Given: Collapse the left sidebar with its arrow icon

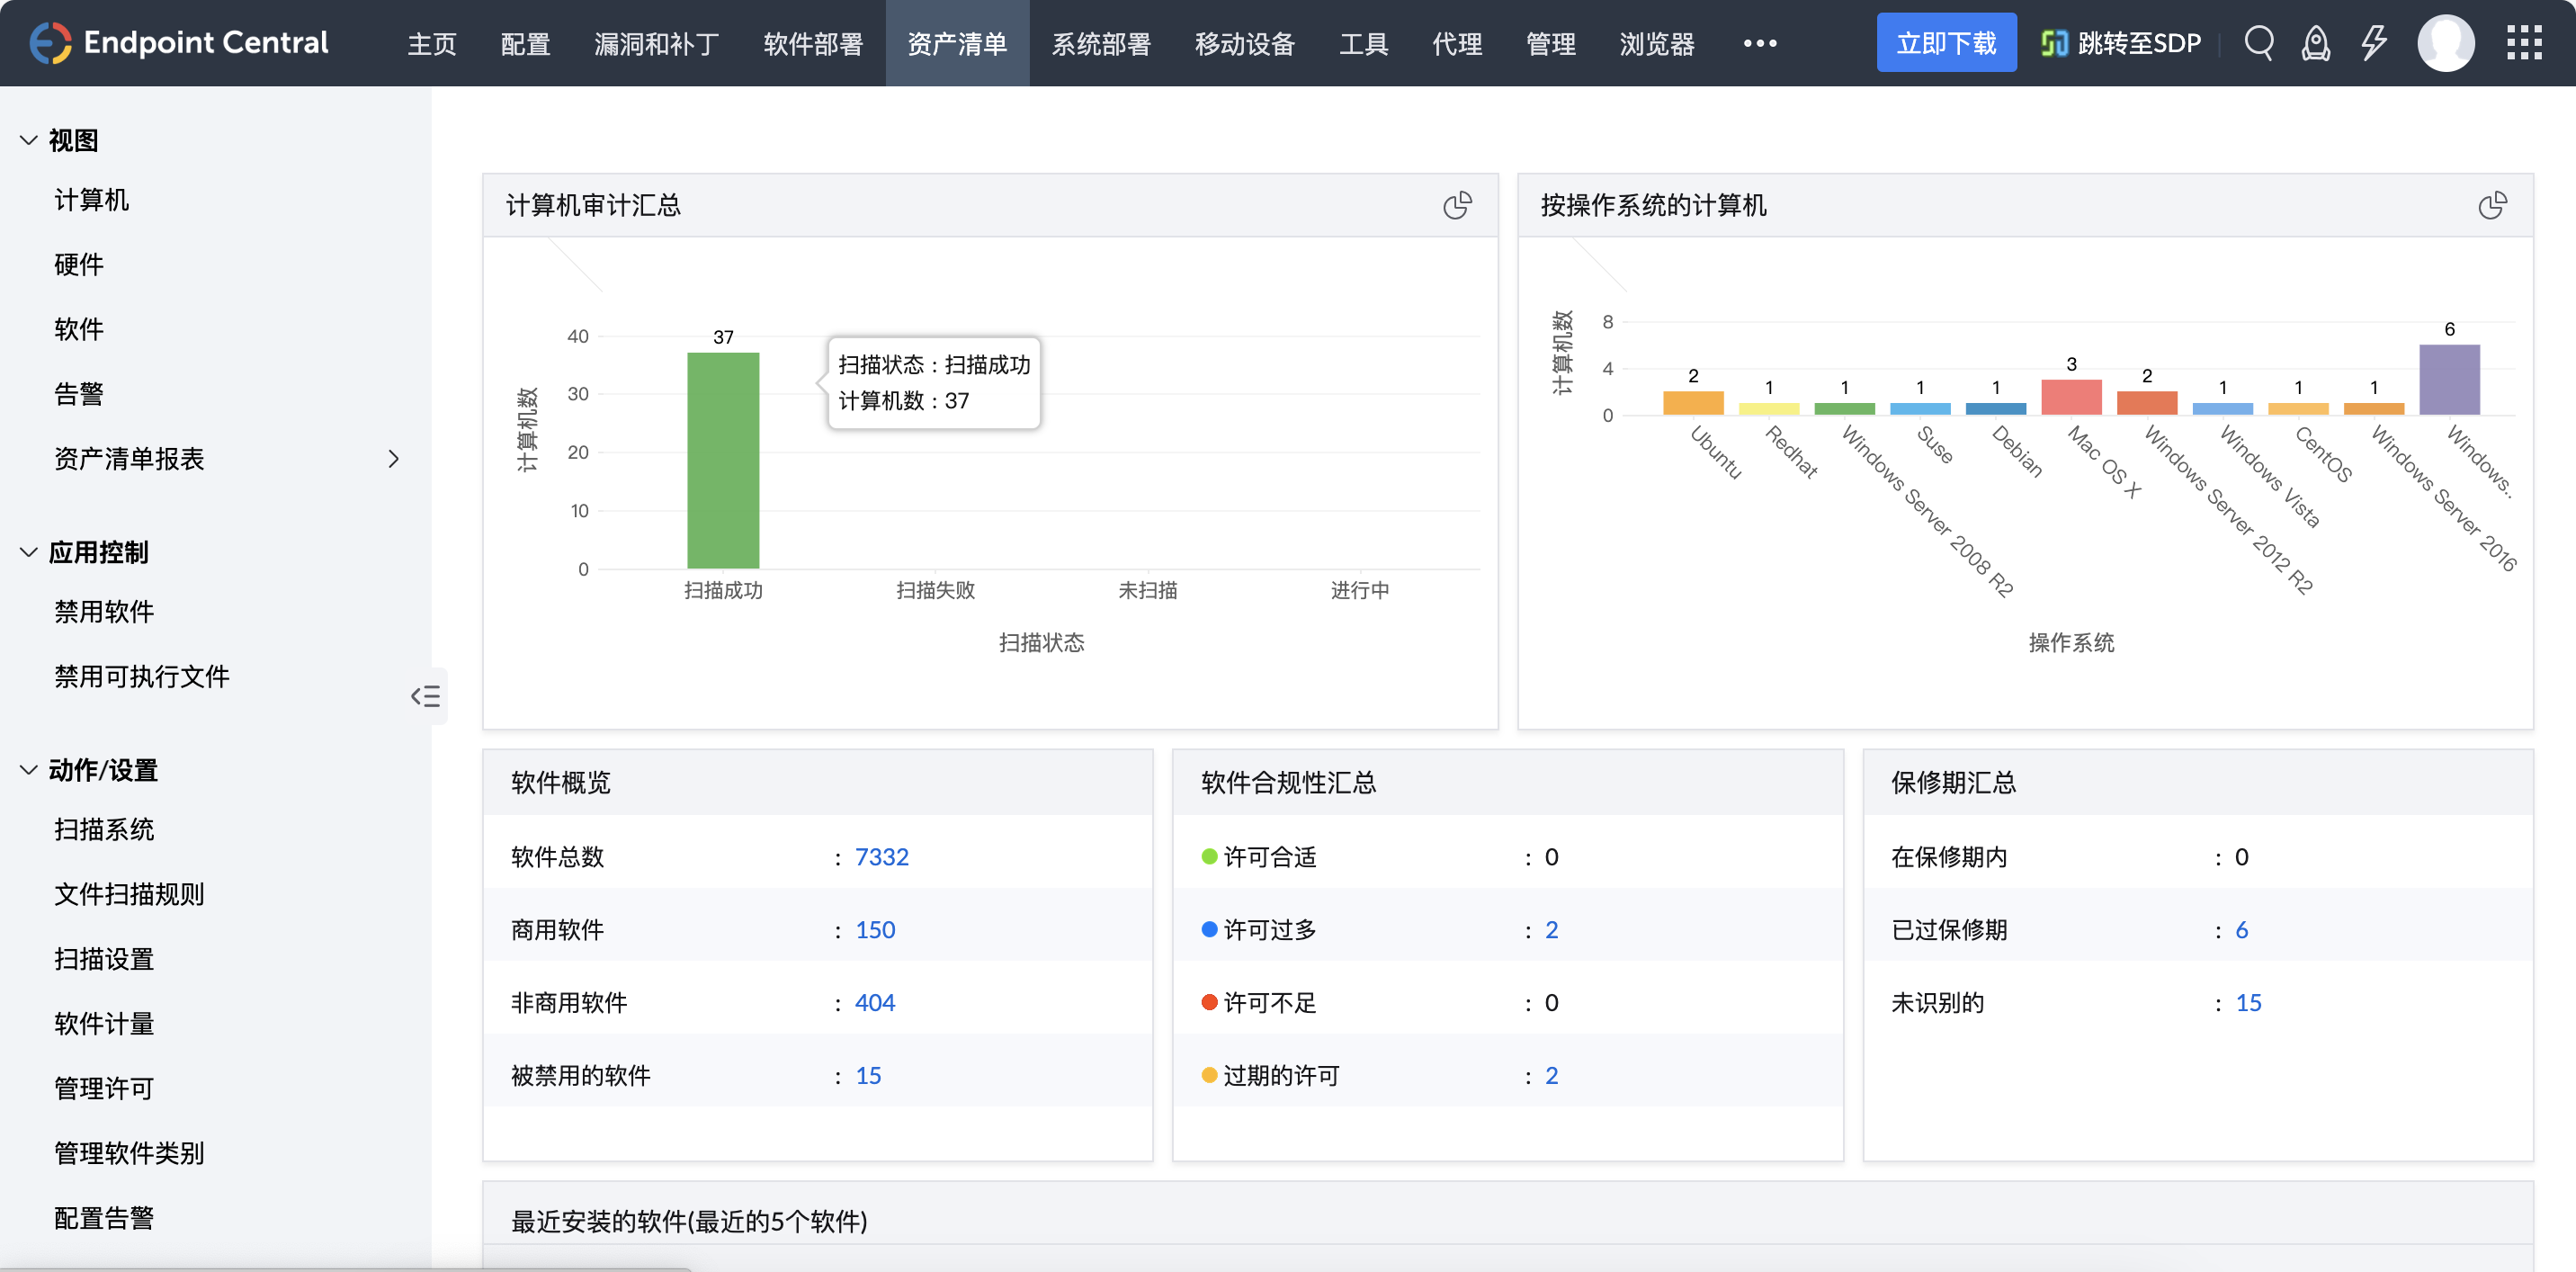Looking at the screenshot, I should tap(426, 696).
